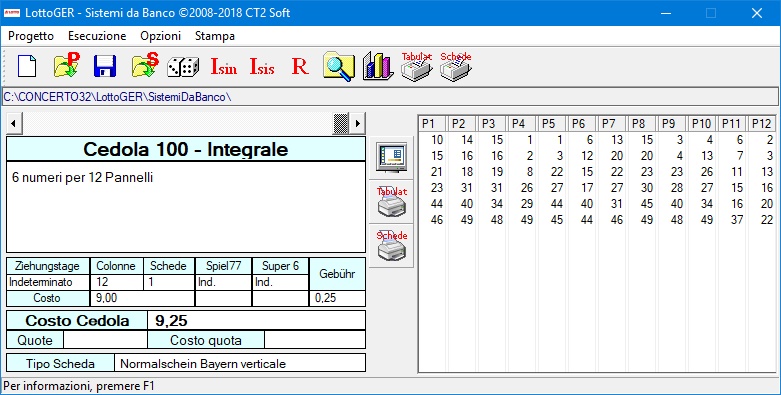
Task: Click the empty Costo quota value field
Action: point(315,340)
